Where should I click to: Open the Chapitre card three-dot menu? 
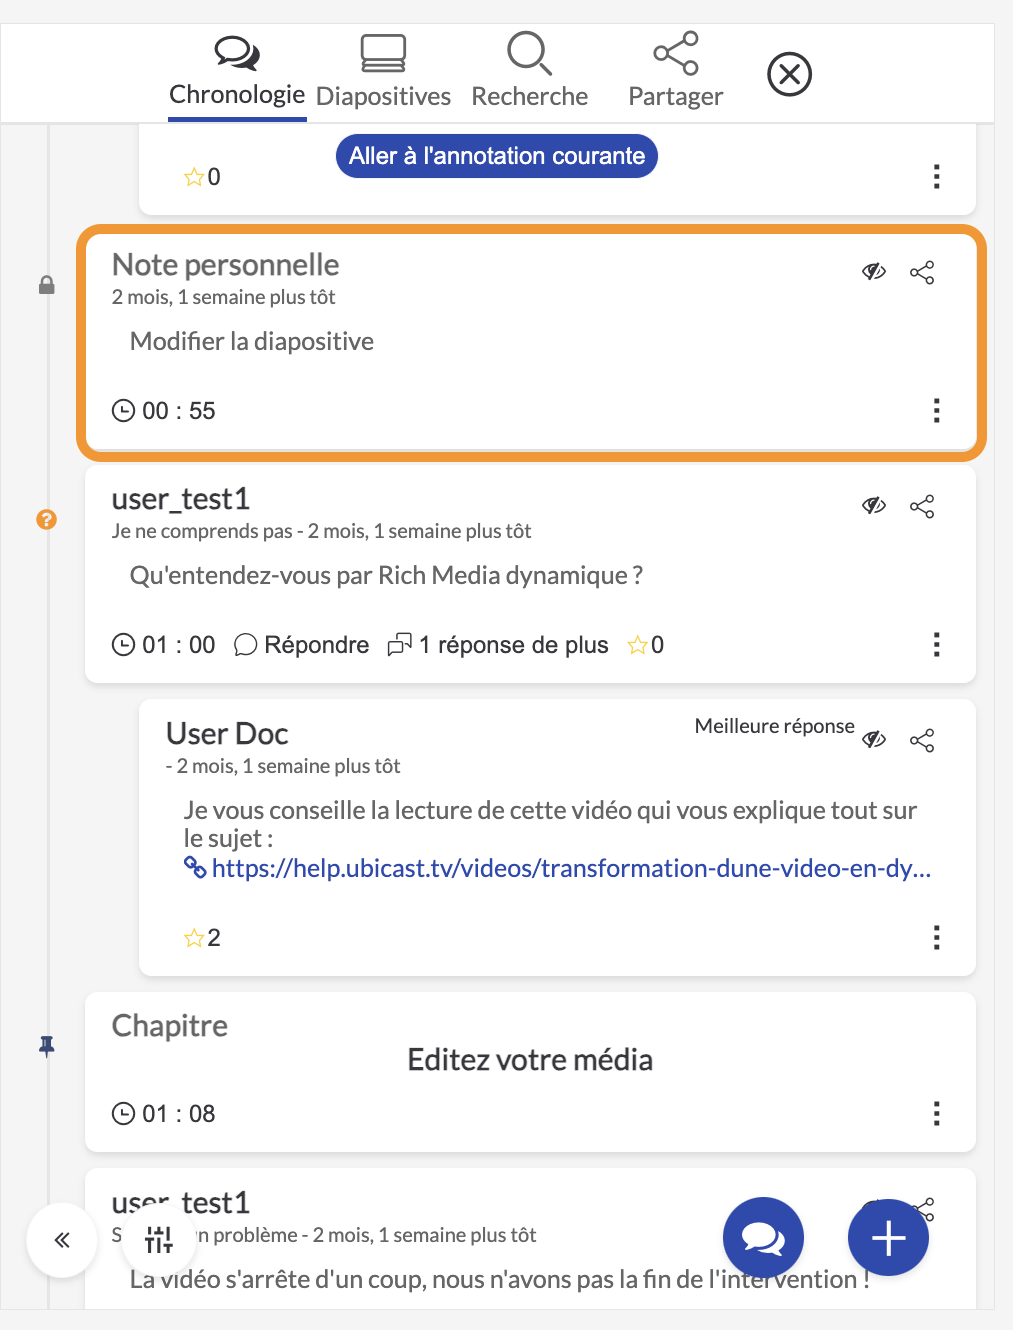coord(936,1113)
